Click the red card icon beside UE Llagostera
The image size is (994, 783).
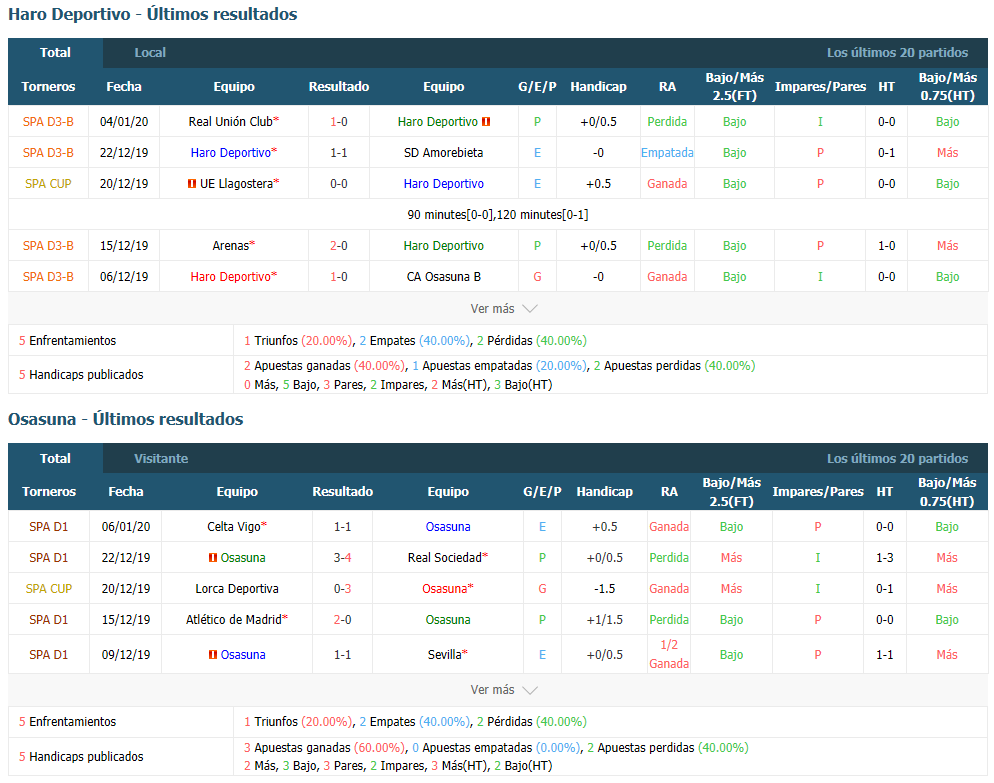point(191,184)
